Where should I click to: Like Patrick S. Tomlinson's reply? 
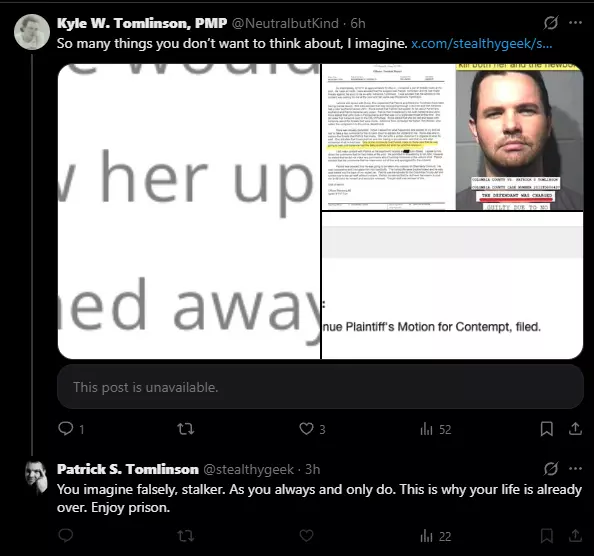tap(306, 536)
